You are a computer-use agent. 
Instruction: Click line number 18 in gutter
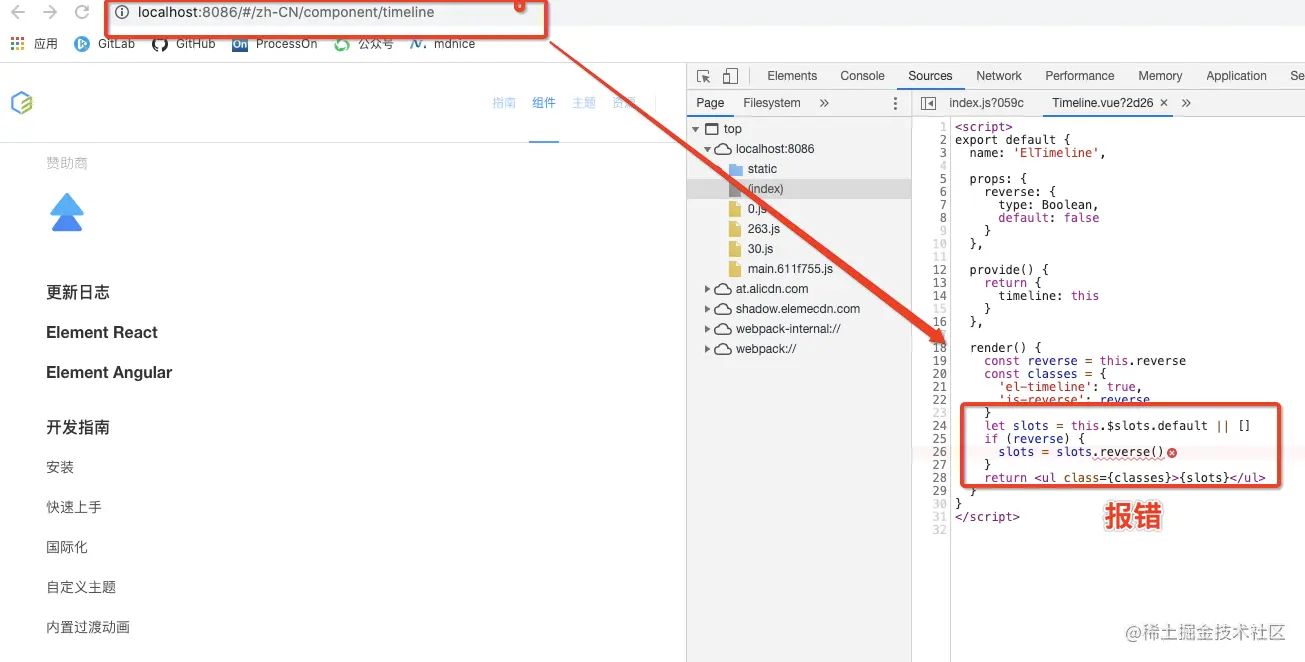[x=939, y=348]
